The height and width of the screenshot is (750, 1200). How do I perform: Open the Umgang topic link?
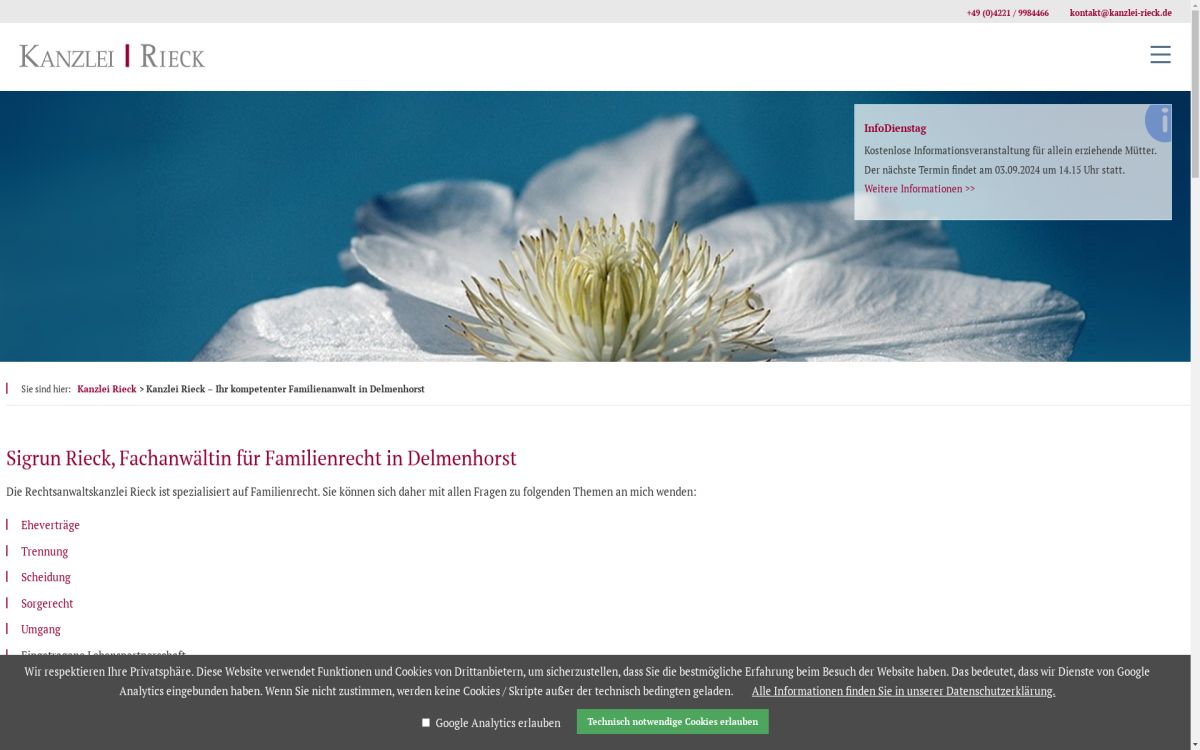coord(41,629)
